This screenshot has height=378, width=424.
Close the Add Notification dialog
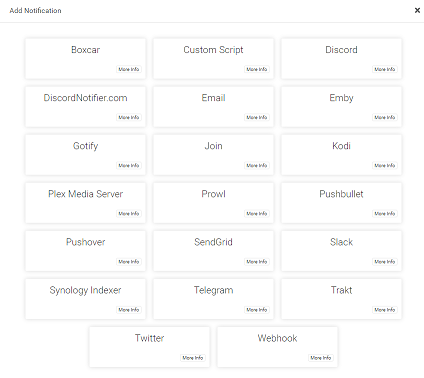point(417,10)
